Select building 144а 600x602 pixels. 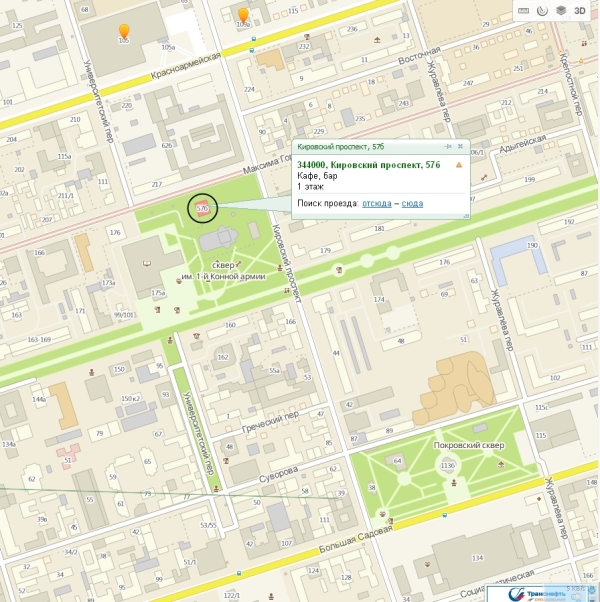click(39, 399)
